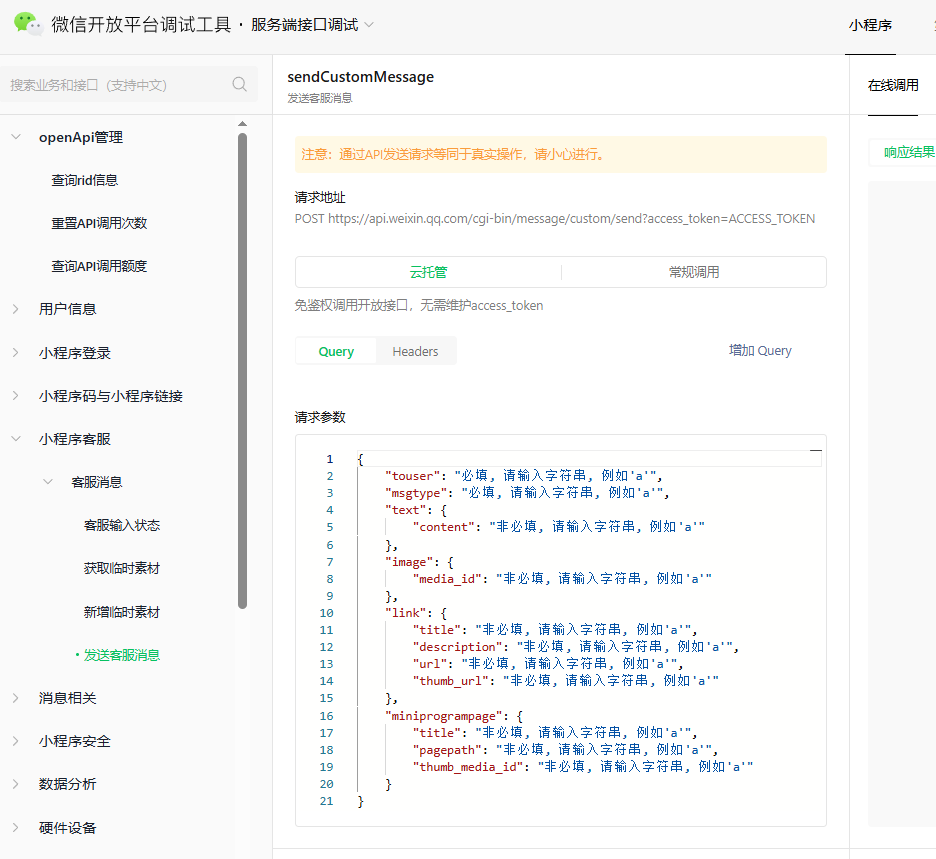
Task: Select the 云托管 call mode
Action: (x=428, y=272)
